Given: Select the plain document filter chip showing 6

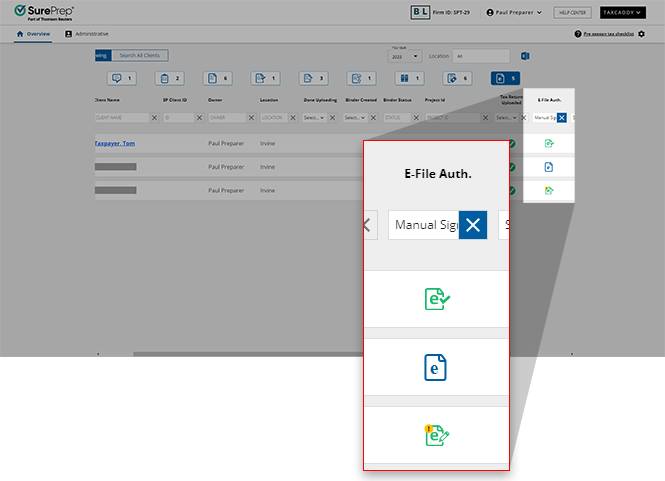Looking at the screenshot, I should click(x=218, y=78).
